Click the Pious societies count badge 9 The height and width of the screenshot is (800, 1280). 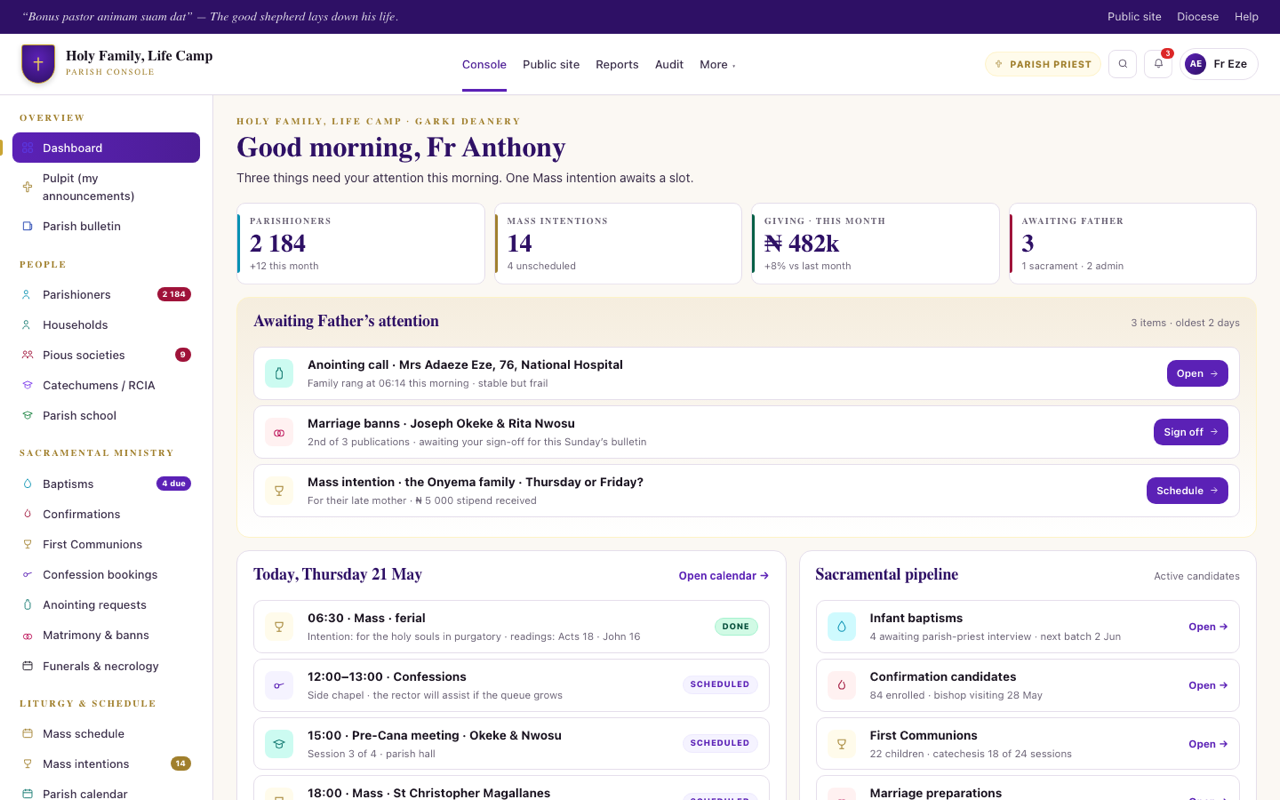tap(183, 355)
